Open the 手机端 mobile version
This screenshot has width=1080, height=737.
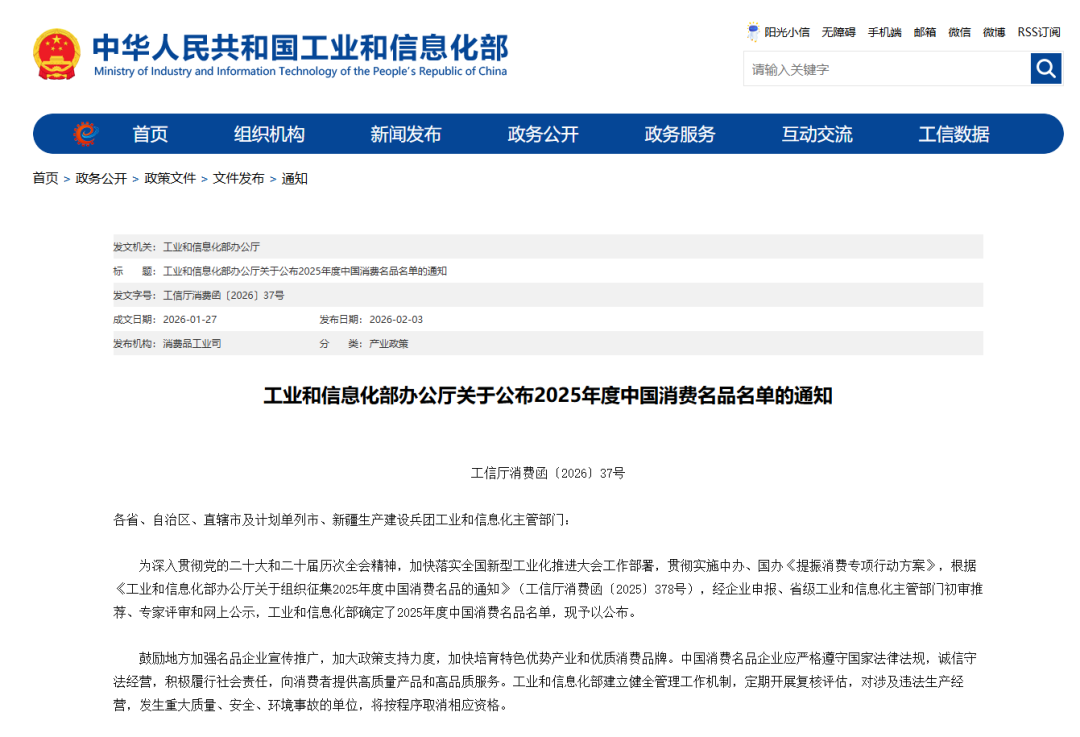[x=883, y=31]
